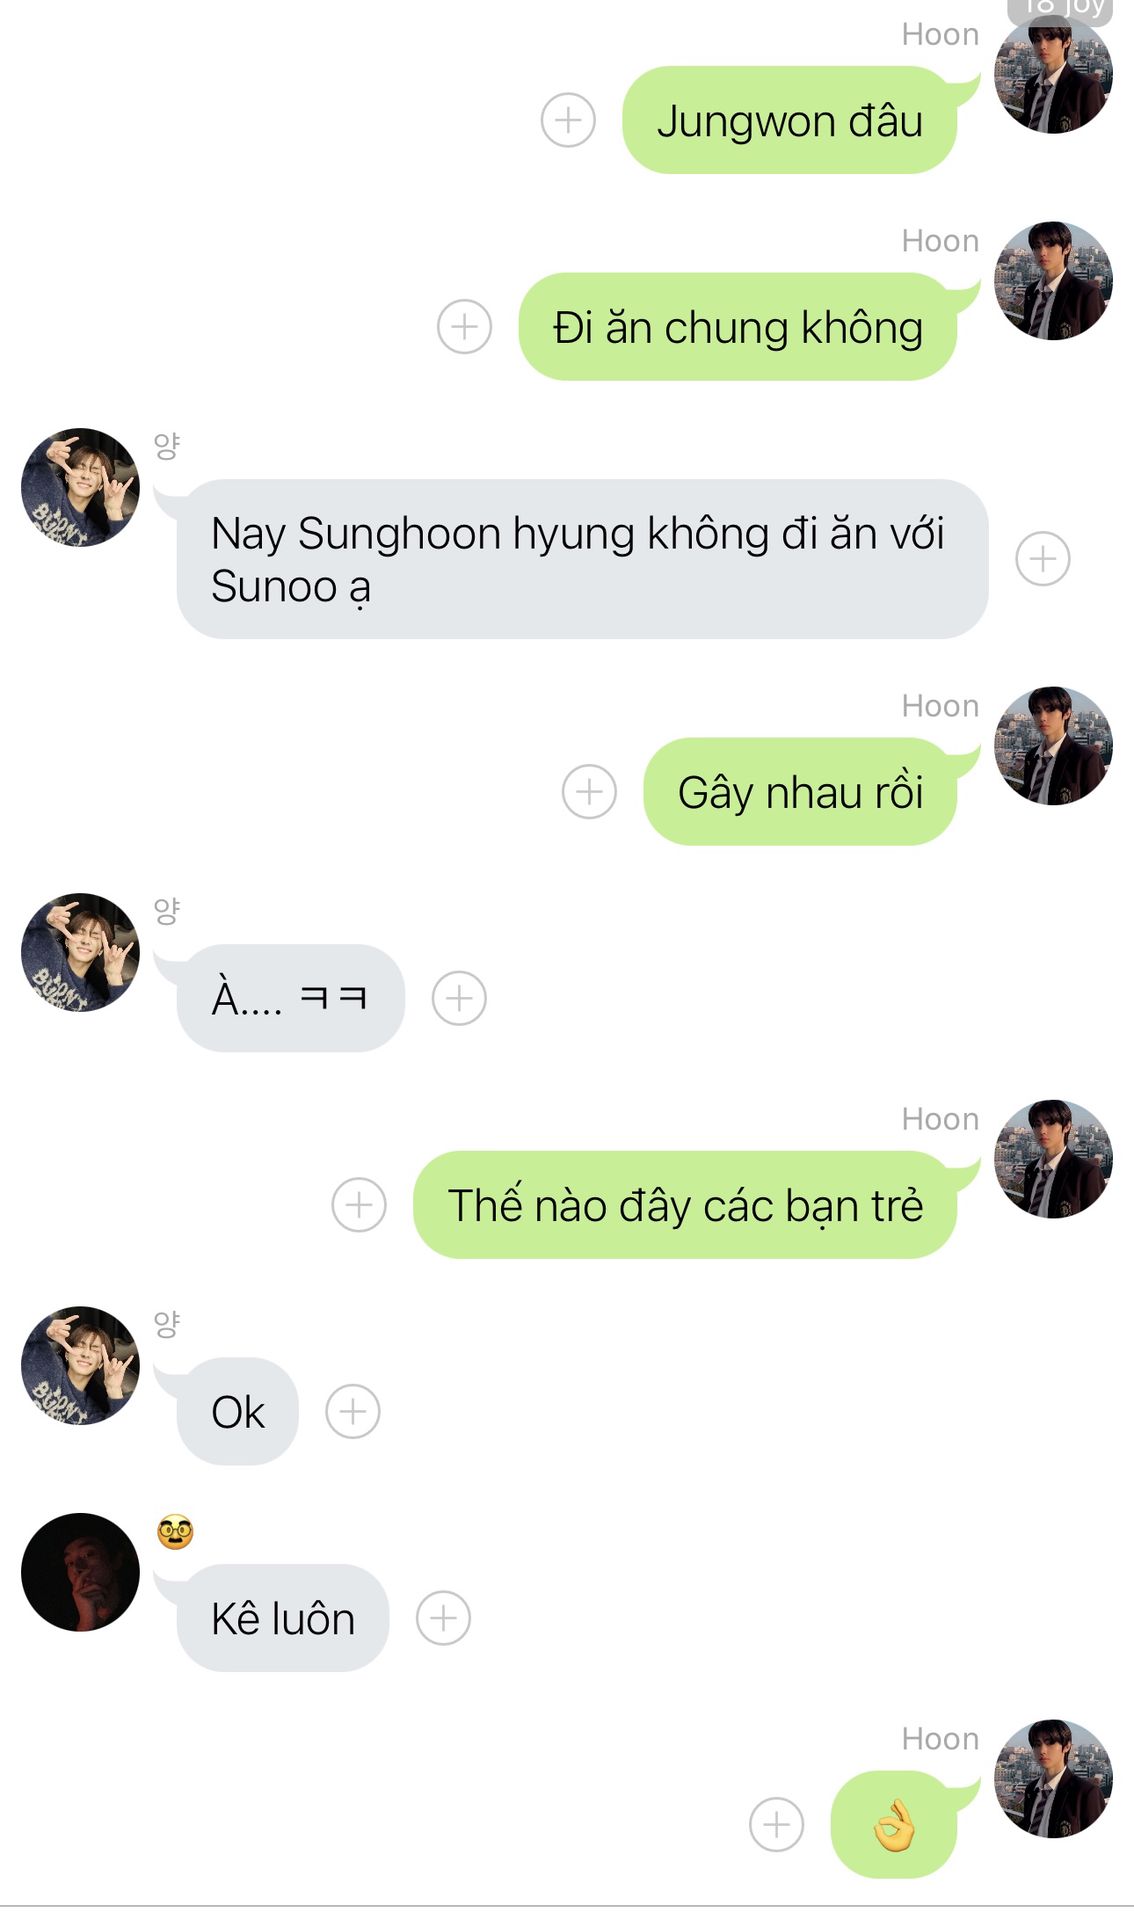Click "Thế nào đây các bạn trẻ" bubble

pos(685,1205)
